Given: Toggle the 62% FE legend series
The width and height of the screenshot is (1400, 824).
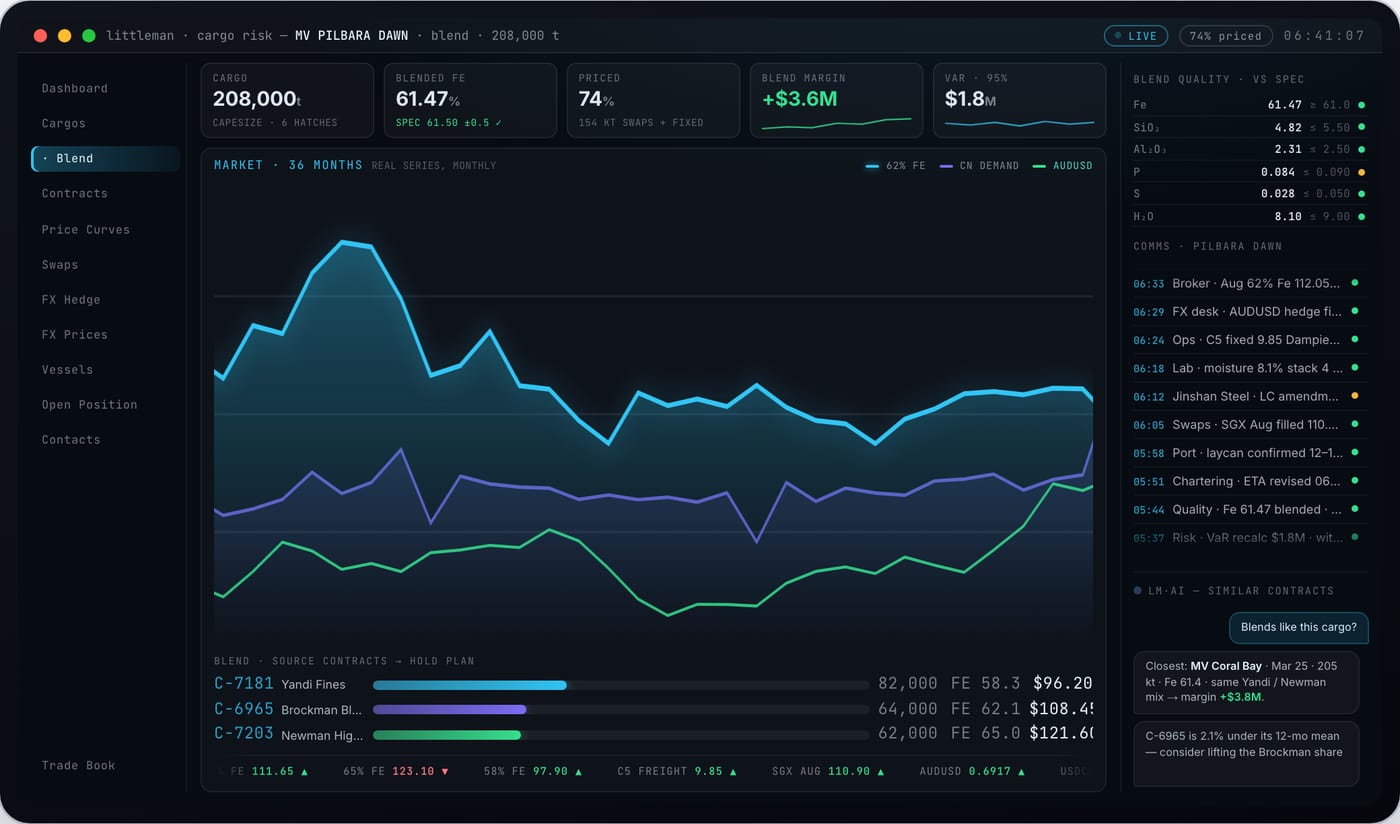Looking at the screenshot, I should [896, 166].
